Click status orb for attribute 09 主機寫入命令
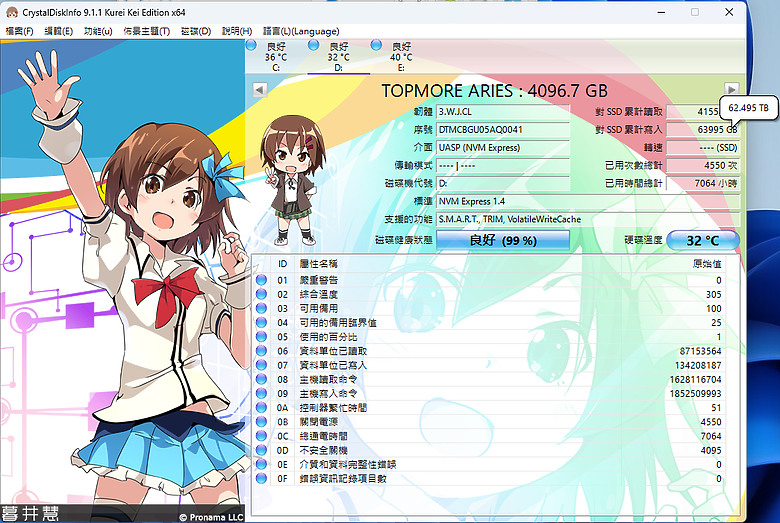 click(261, 394)
